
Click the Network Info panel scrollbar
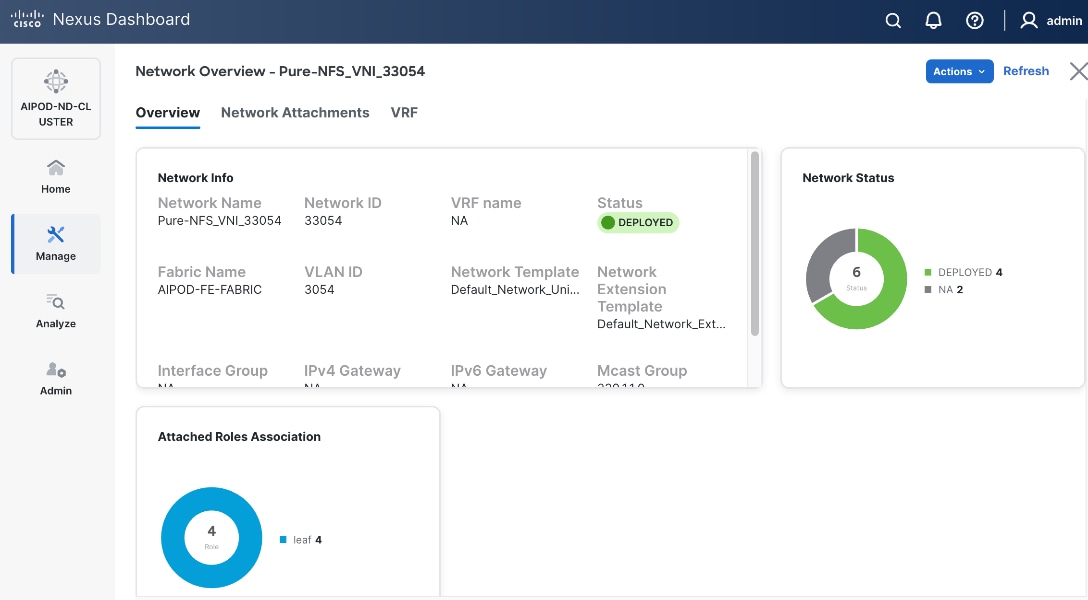[x=755, y=243]
